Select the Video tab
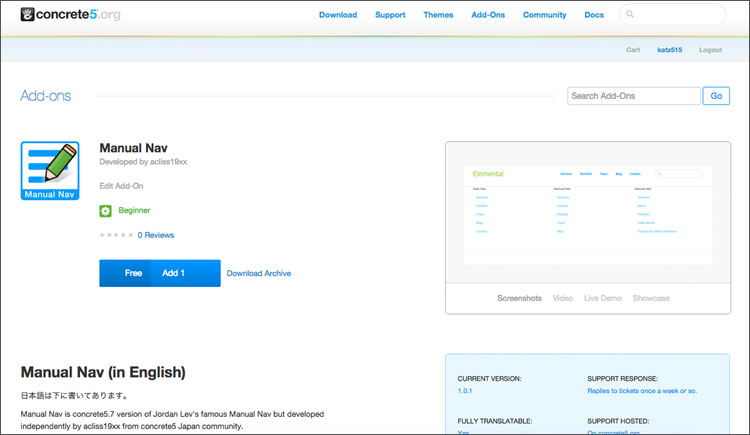Image resolution: width=750 pixels, height=435 pixels. tap(562, 298)
